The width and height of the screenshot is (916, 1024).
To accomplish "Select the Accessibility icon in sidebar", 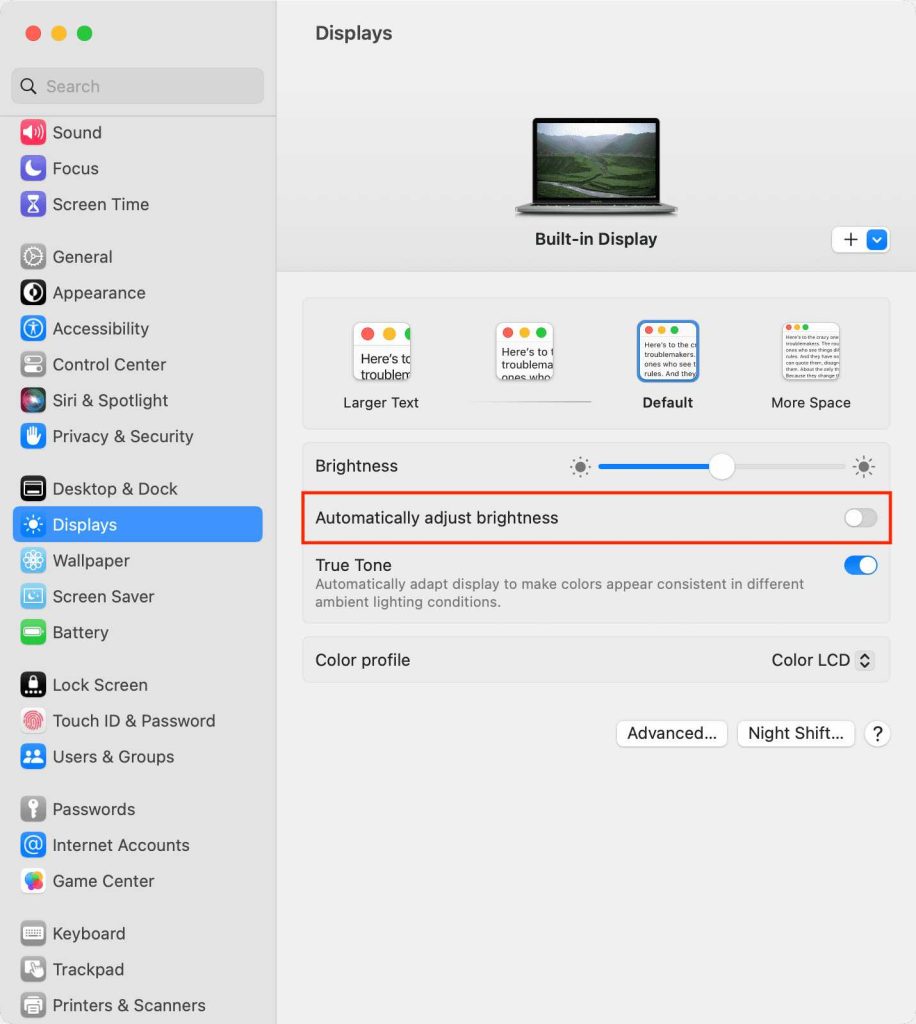I will [33, 328].
